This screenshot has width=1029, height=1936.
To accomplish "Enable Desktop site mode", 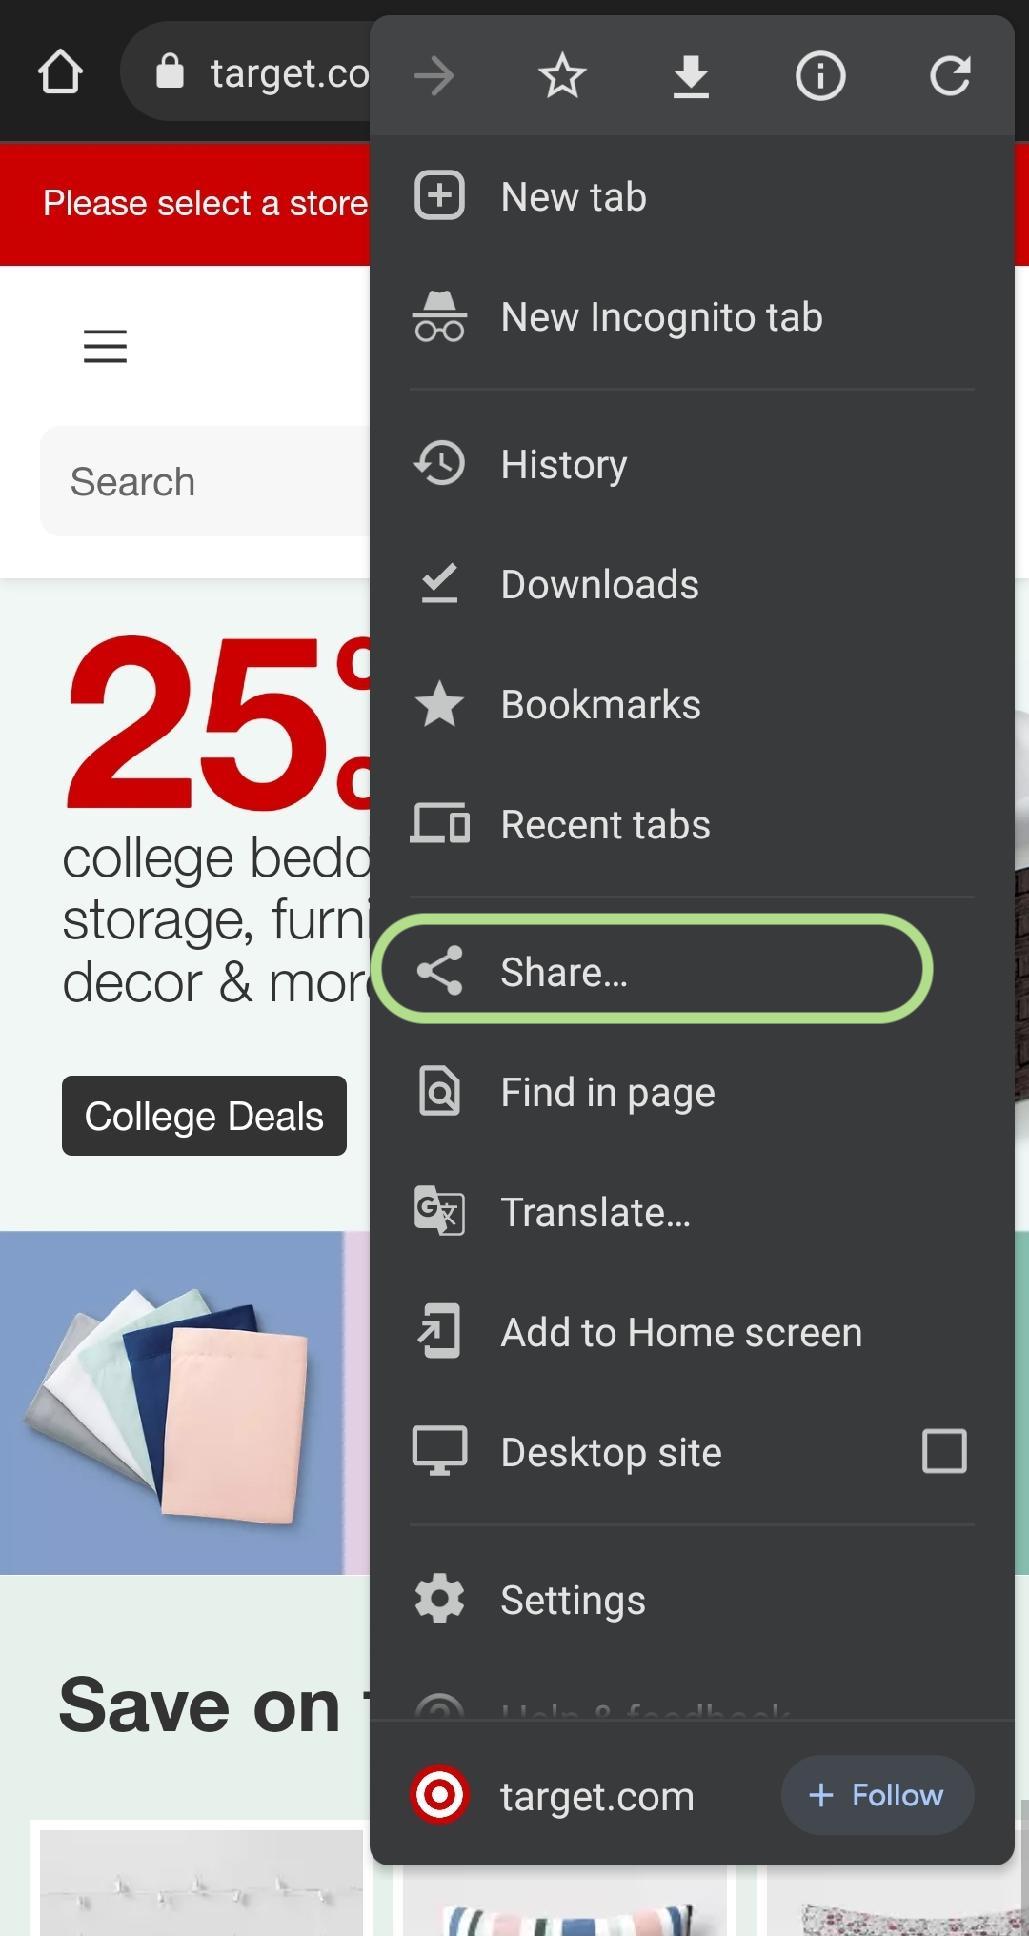I will tap(943, 1451).
